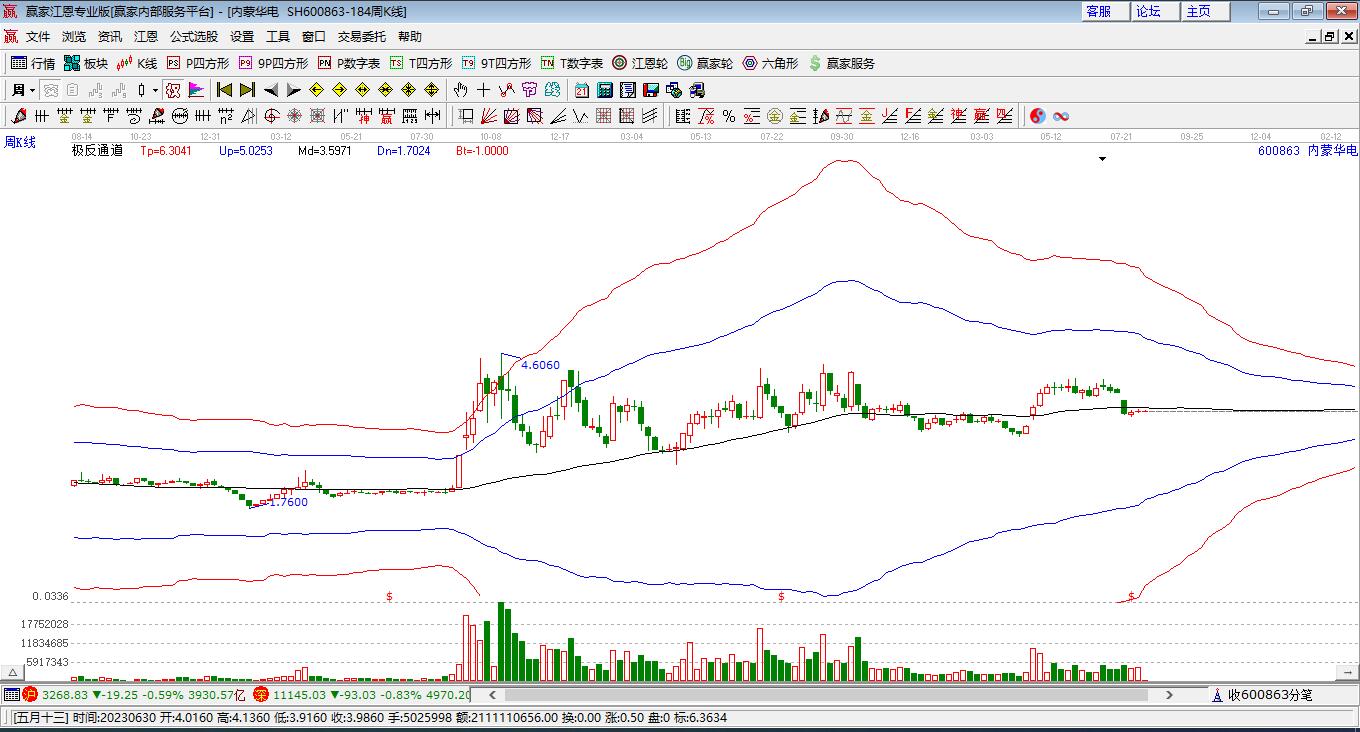Open the 工具 menu
This screenshot has height=732, width=1360.
pos(278,37)
